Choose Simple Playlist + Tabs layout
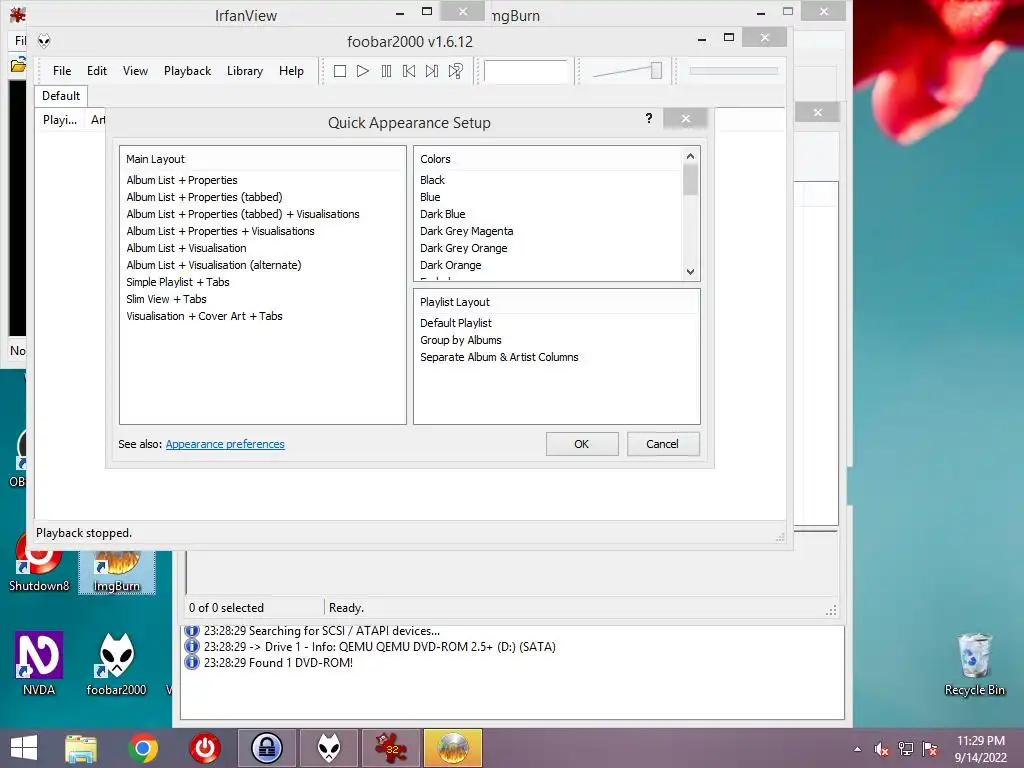The image size is (1024, 768). pyautogui.click(x=178, y=281)
